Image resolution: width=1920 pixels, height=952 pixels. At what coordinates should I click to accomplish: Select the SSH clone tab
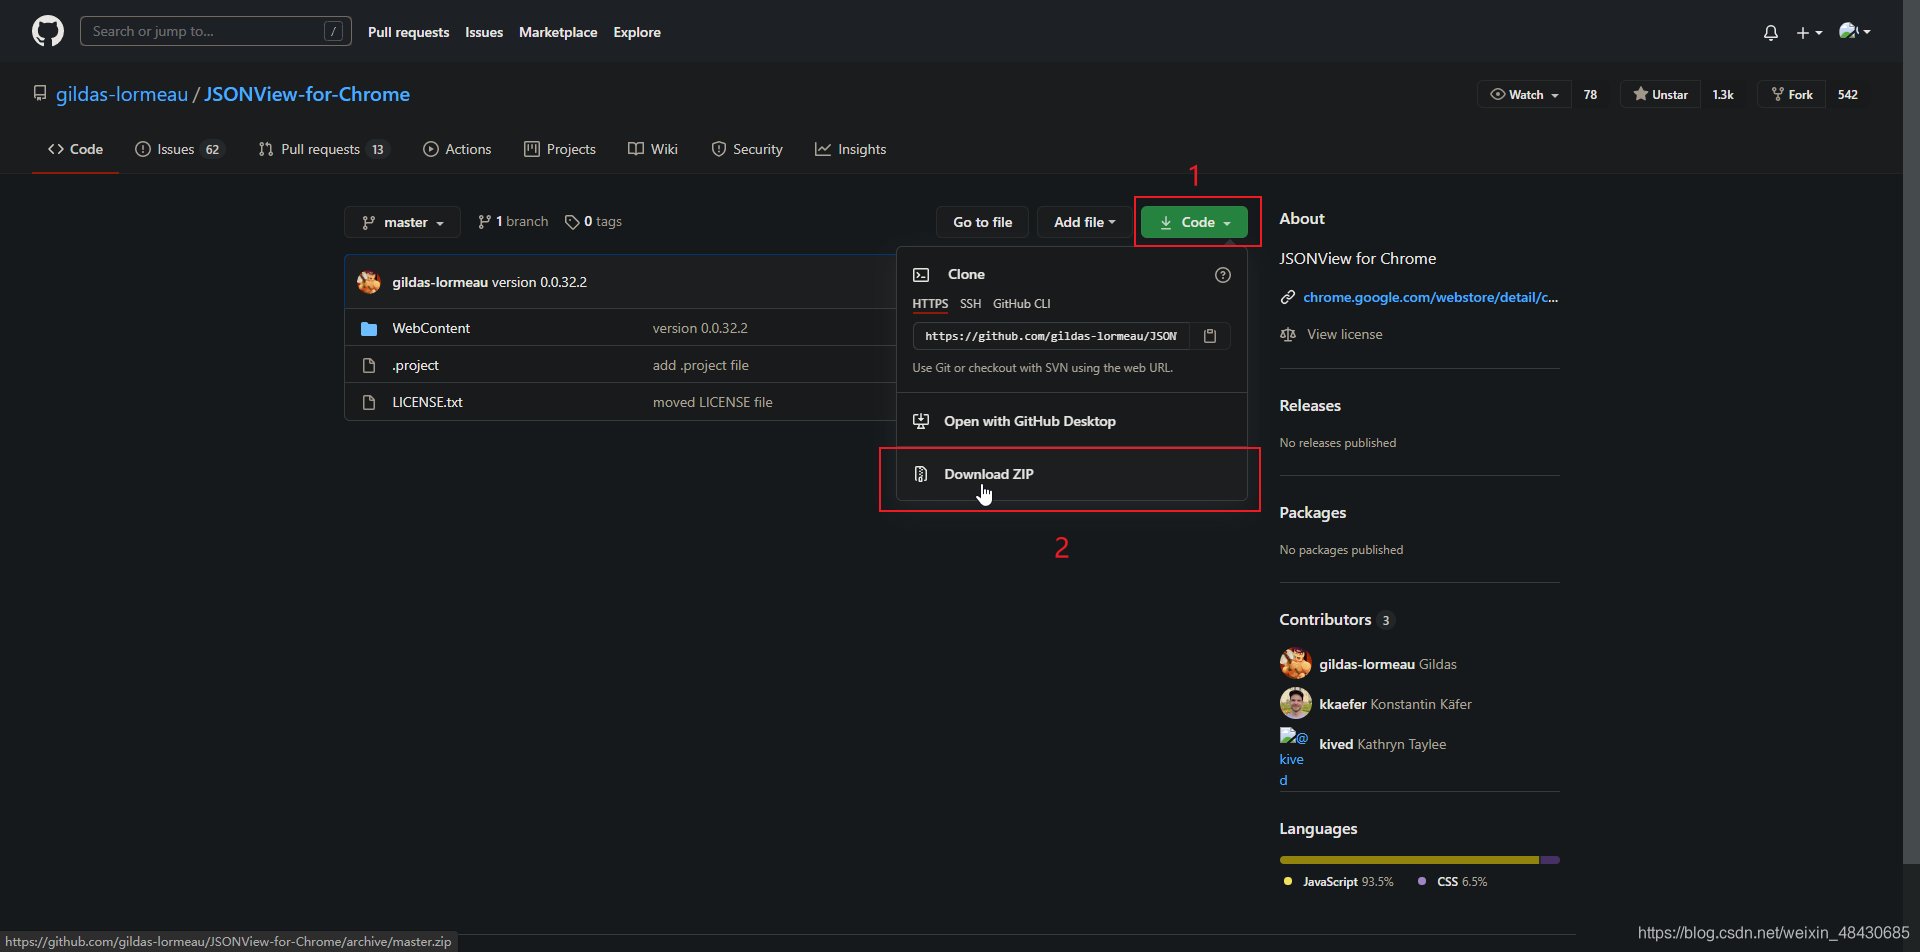pyautogui.click(x=970, y=304)
